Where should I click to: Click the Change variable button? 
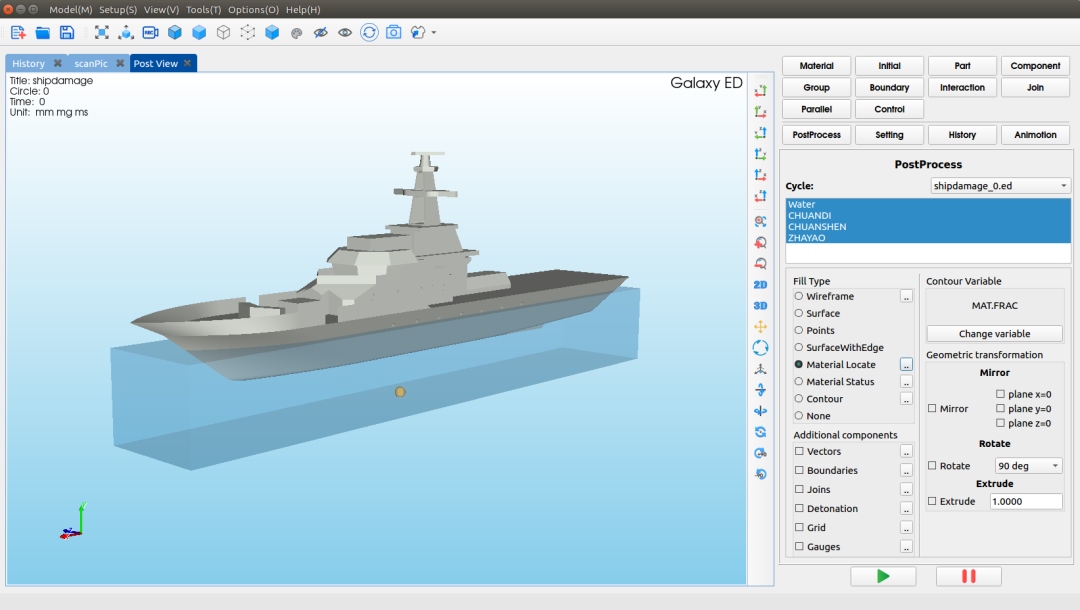pos(994,334)
